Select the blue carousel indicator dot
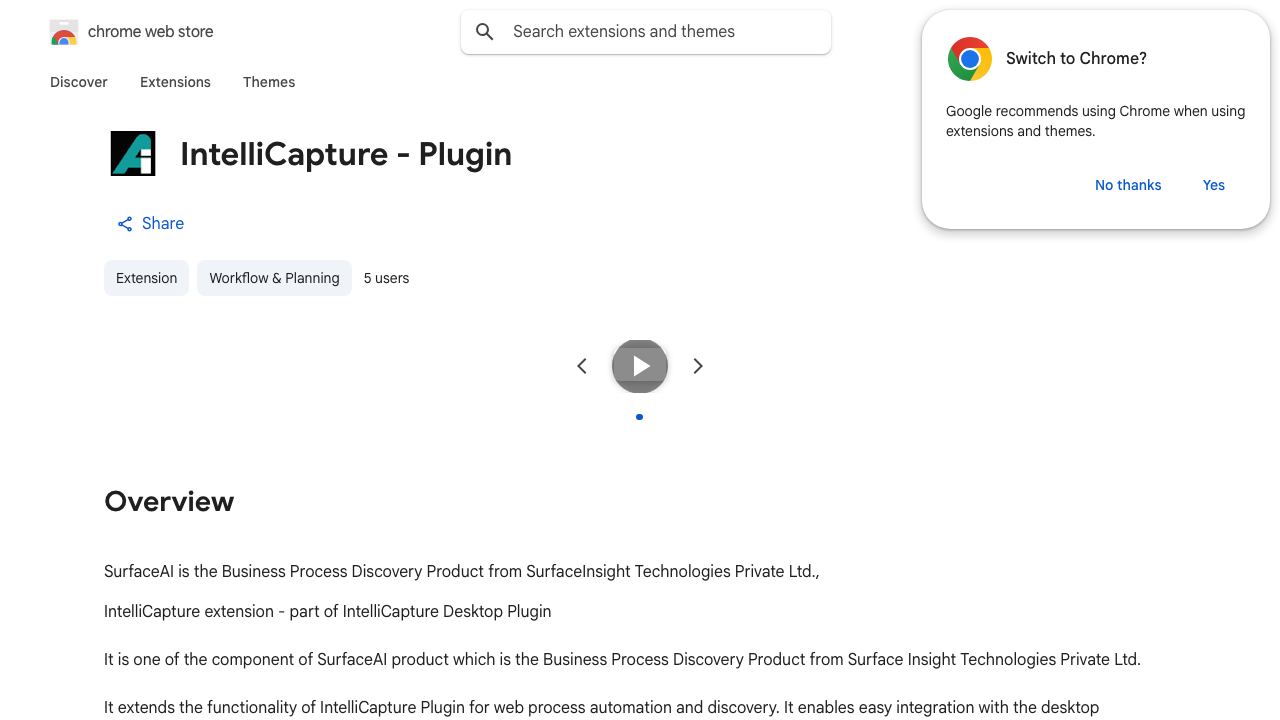 click(x=640, y=417)
